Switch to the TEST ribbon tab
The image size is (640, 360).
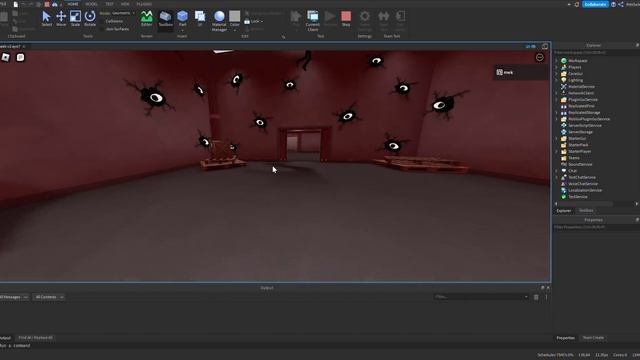pos(109,4)
